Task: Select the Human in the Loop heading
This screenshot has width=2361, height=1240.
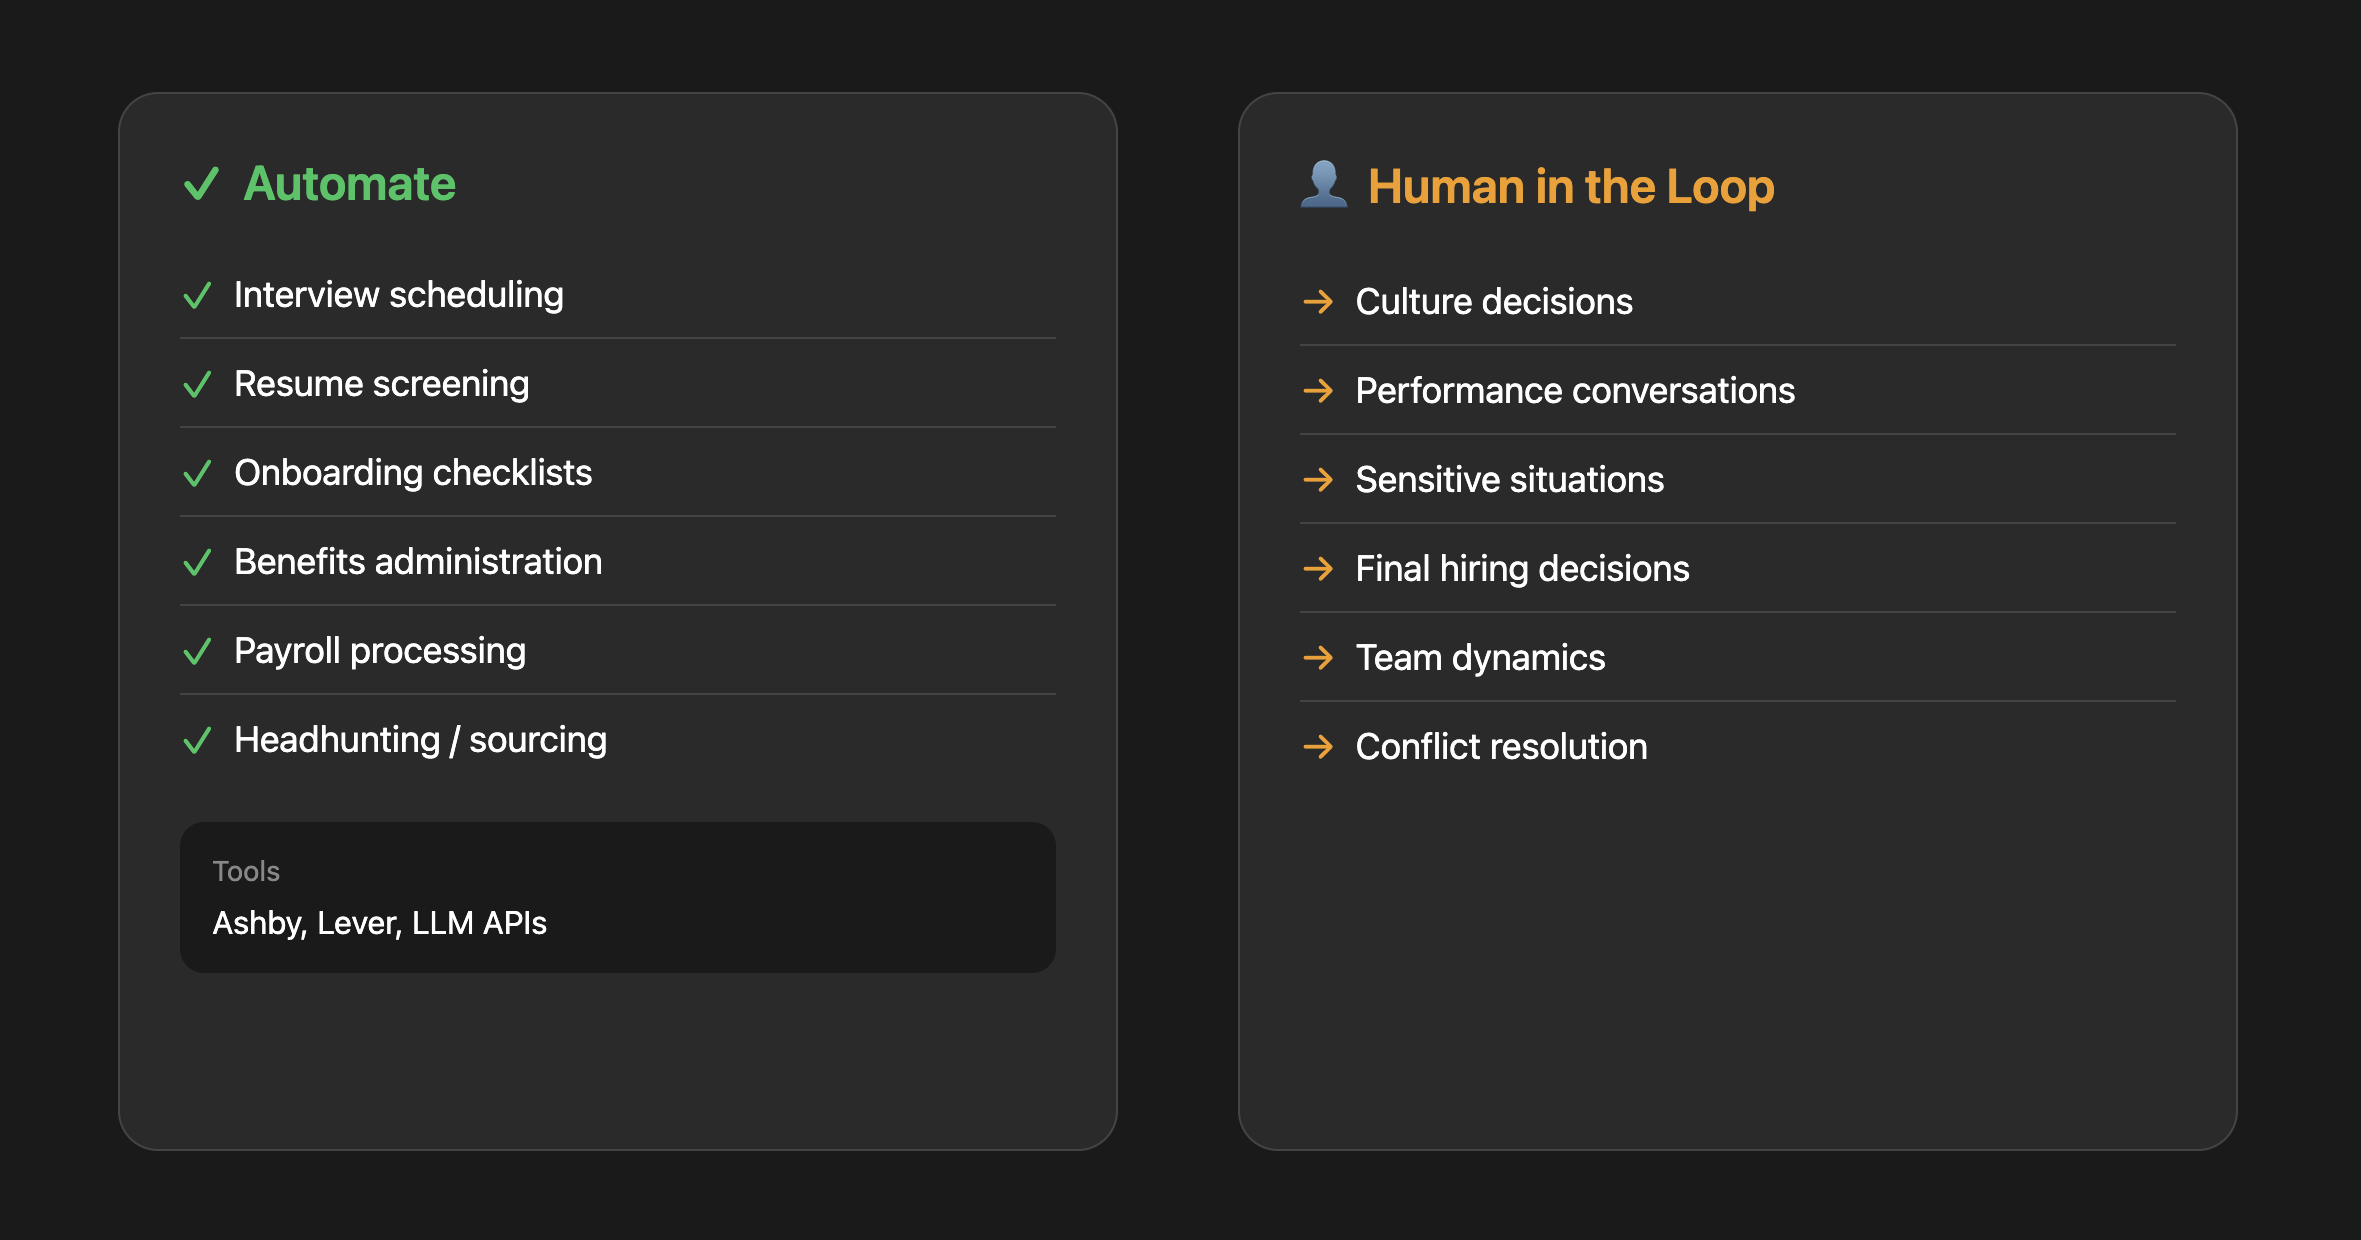Action: click(1572, 186)
